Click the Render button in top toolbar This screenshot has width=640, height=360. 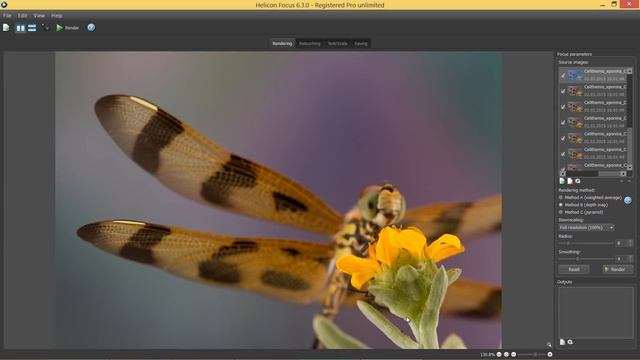[x=67, y=28]
